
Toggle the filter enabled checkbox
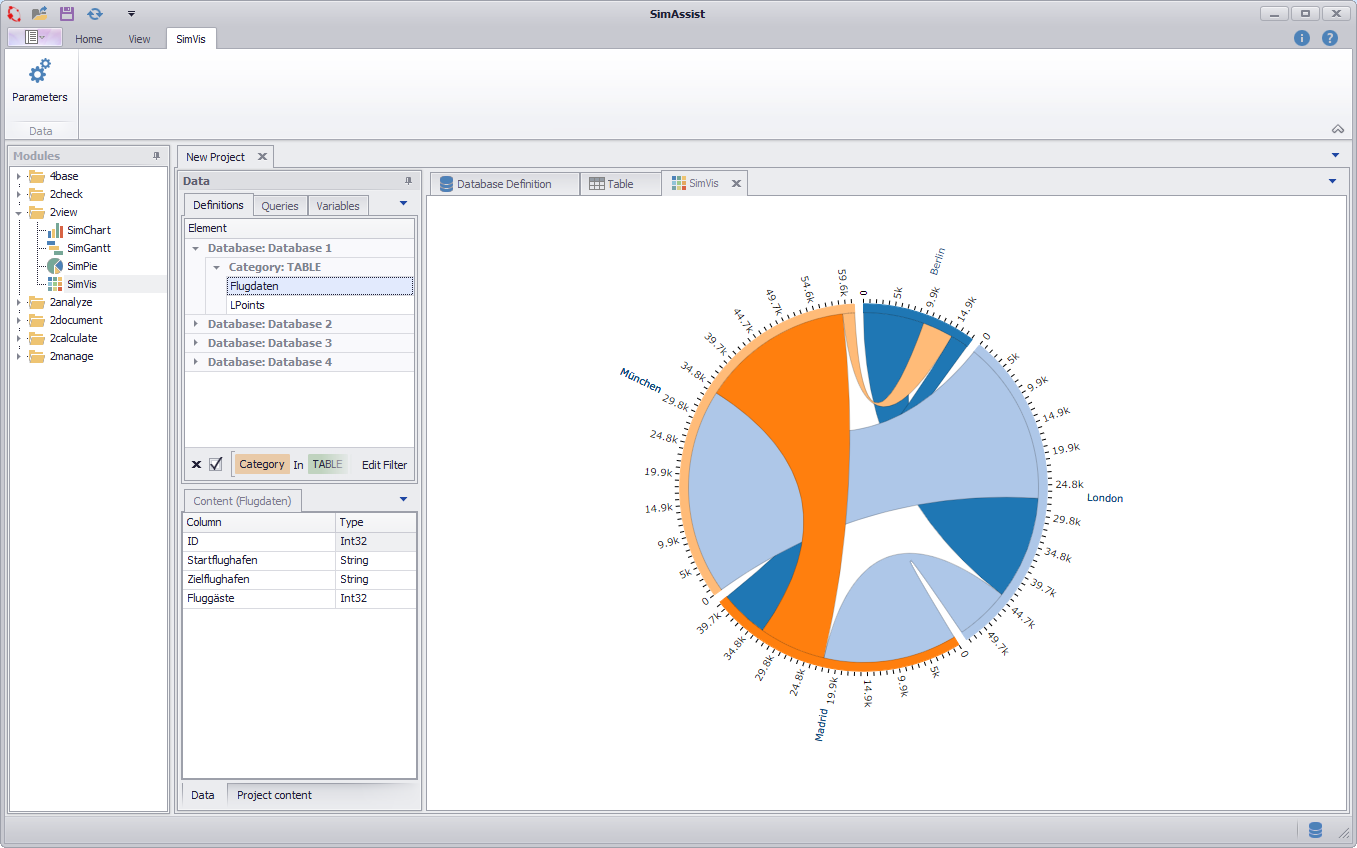coord(215,464)
